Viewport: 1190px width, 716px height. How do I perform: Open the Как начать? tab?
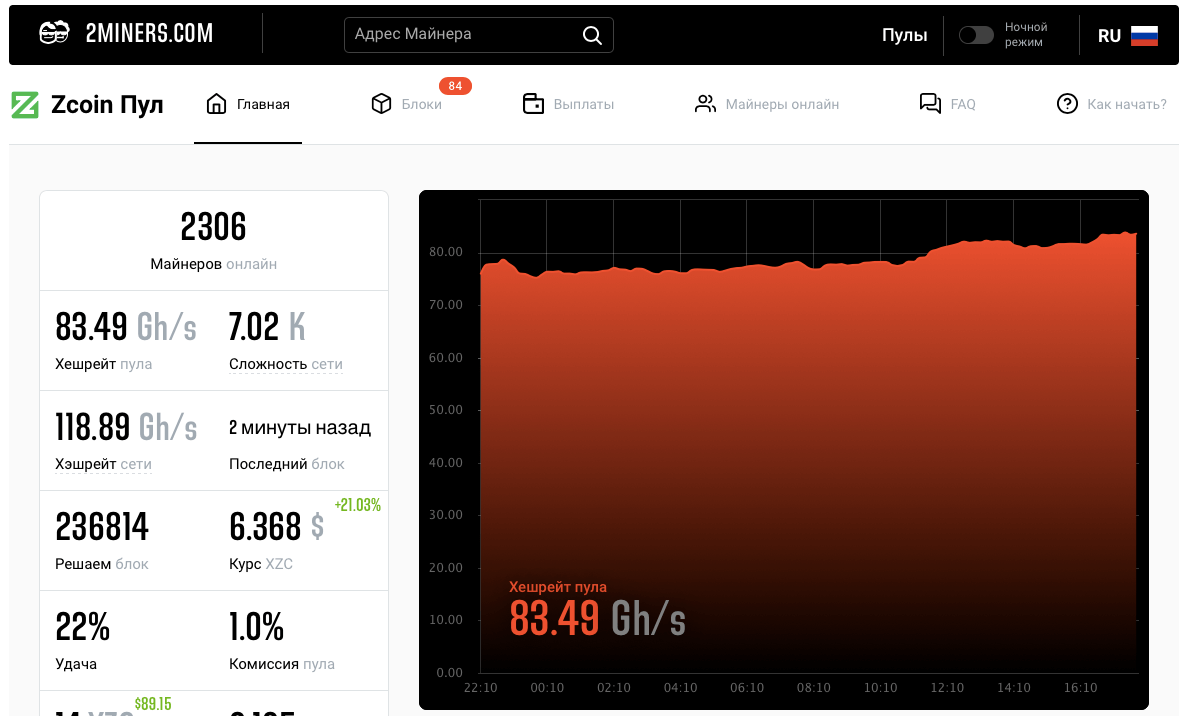(x=1126, y=104)
